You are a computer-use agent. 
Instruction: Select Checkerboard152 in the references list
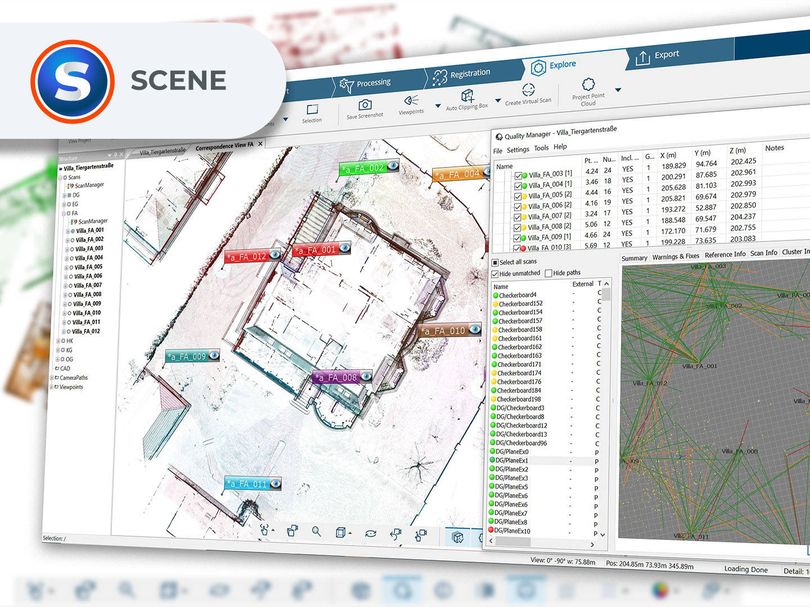[520, 304]
